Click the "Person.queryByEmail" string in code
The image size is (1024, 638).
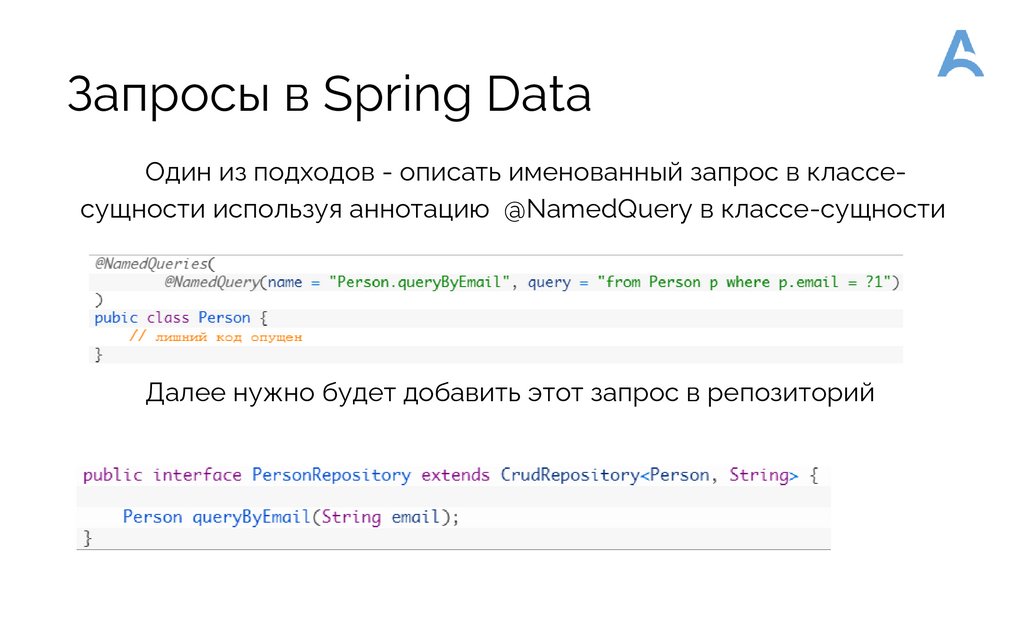pyautogui.click(x=418, y=282)
